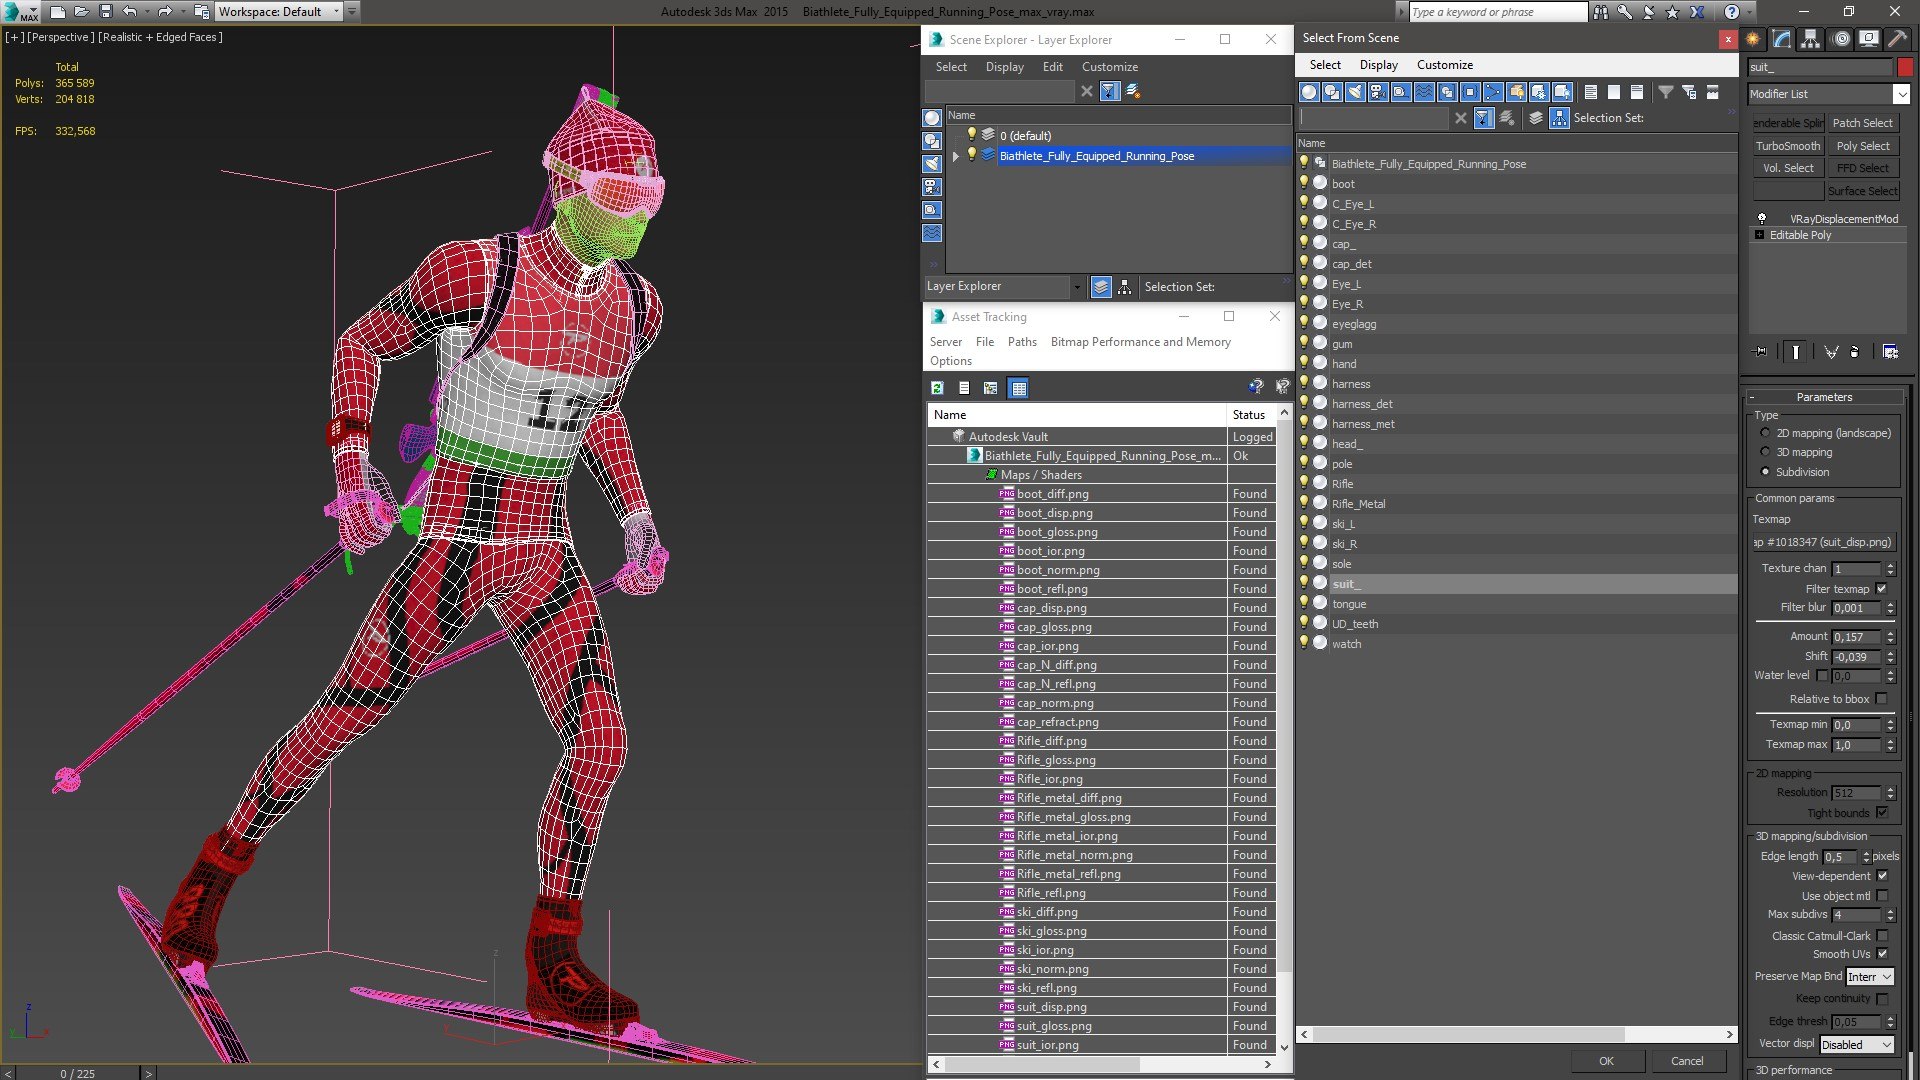Open the Create panel tab icon
This screenshot has width=1920, height=1080.
1753,39
